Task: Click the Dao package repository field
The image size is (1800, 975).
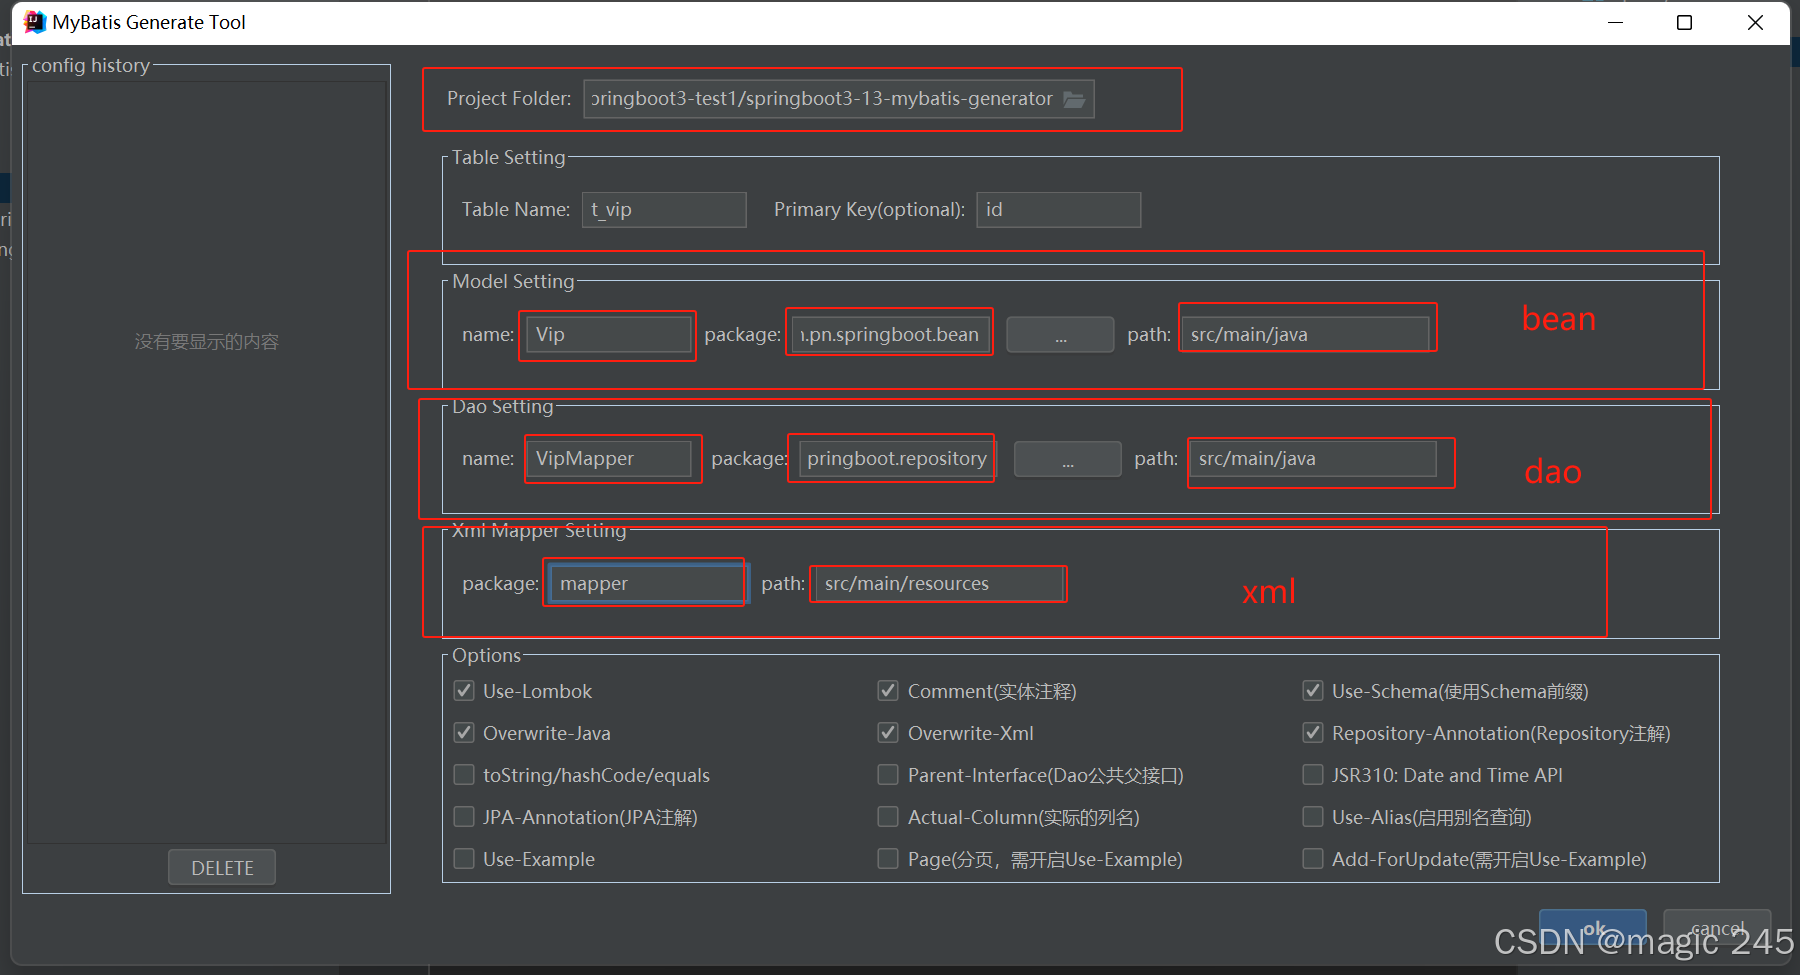Action: coord(897,459)
